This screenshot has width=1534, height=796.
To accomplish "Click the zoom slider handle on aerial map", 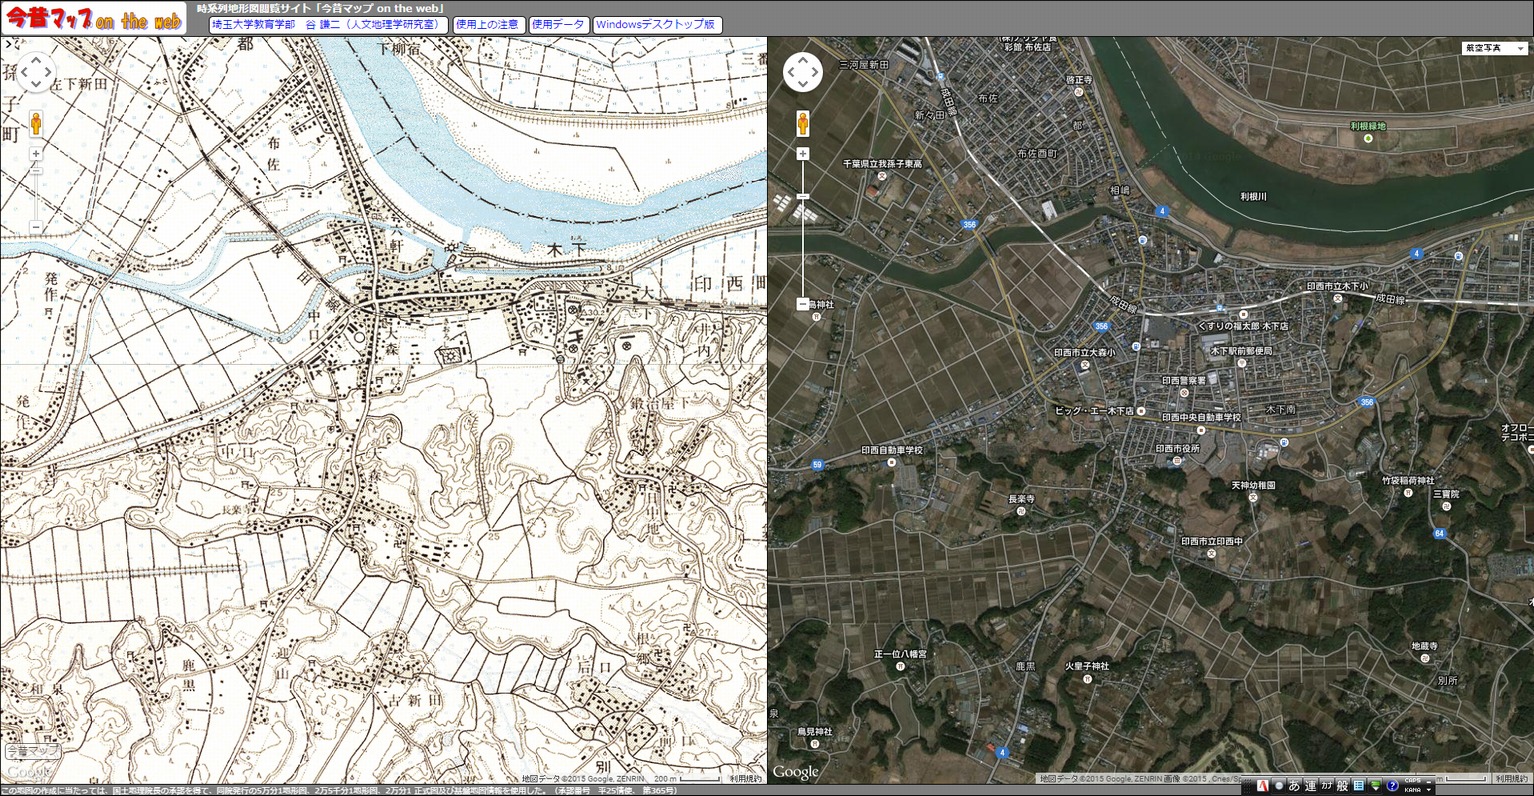I will click(x=802, y=197).
